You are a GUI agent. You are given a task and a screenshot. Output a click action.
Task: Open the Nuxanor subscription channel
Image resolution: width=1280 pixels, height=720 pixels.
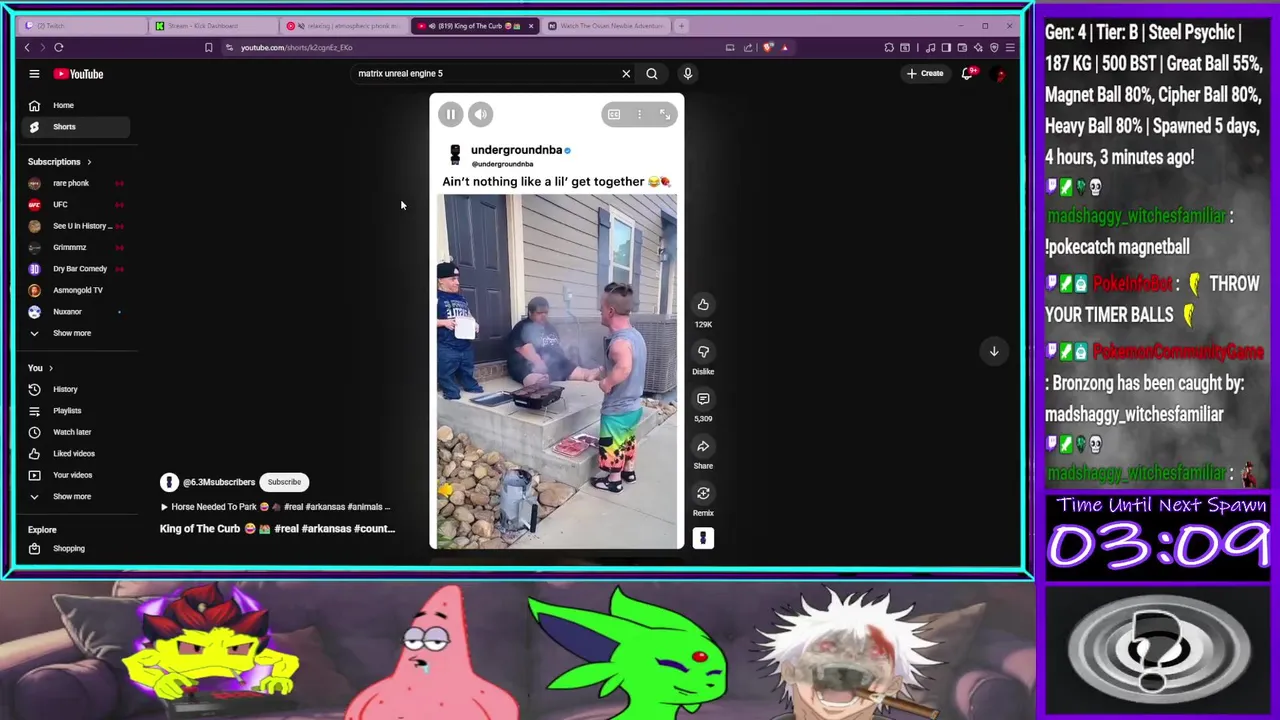76,312
